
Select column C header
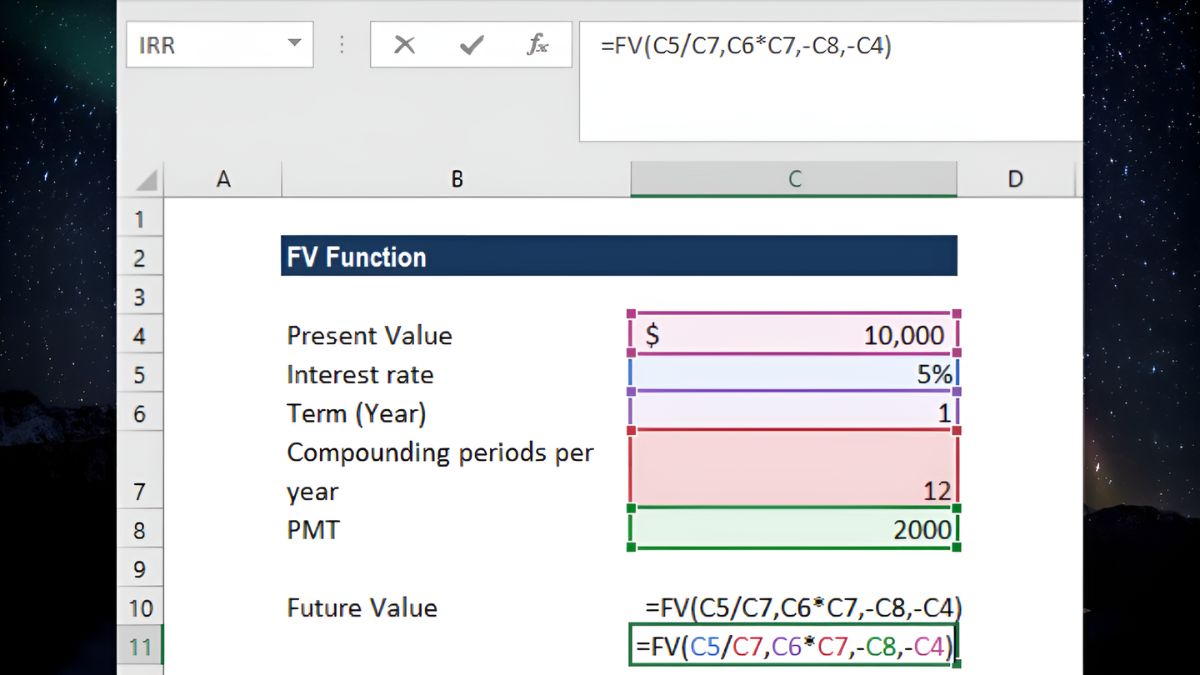click(x=794, y=178)
